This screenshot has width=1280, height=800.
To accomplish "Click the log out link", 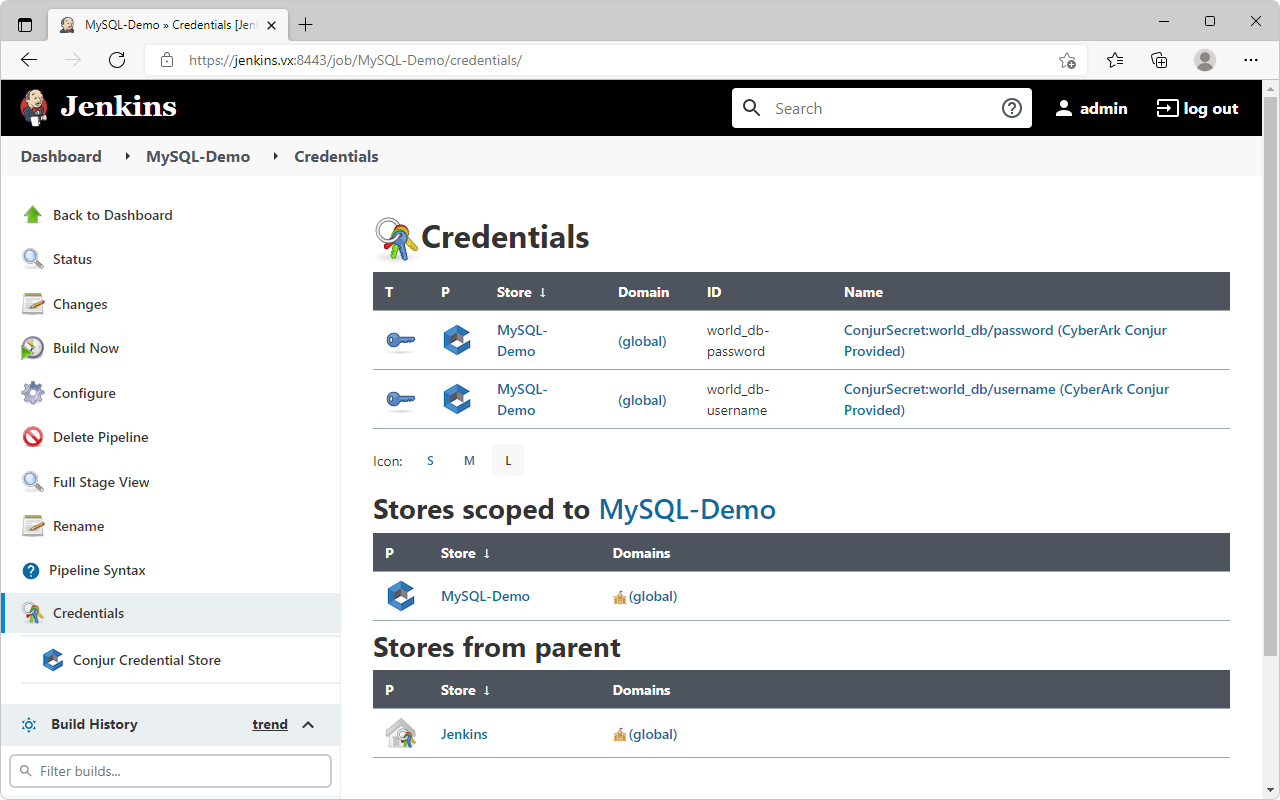I will tap(1197, 108).
